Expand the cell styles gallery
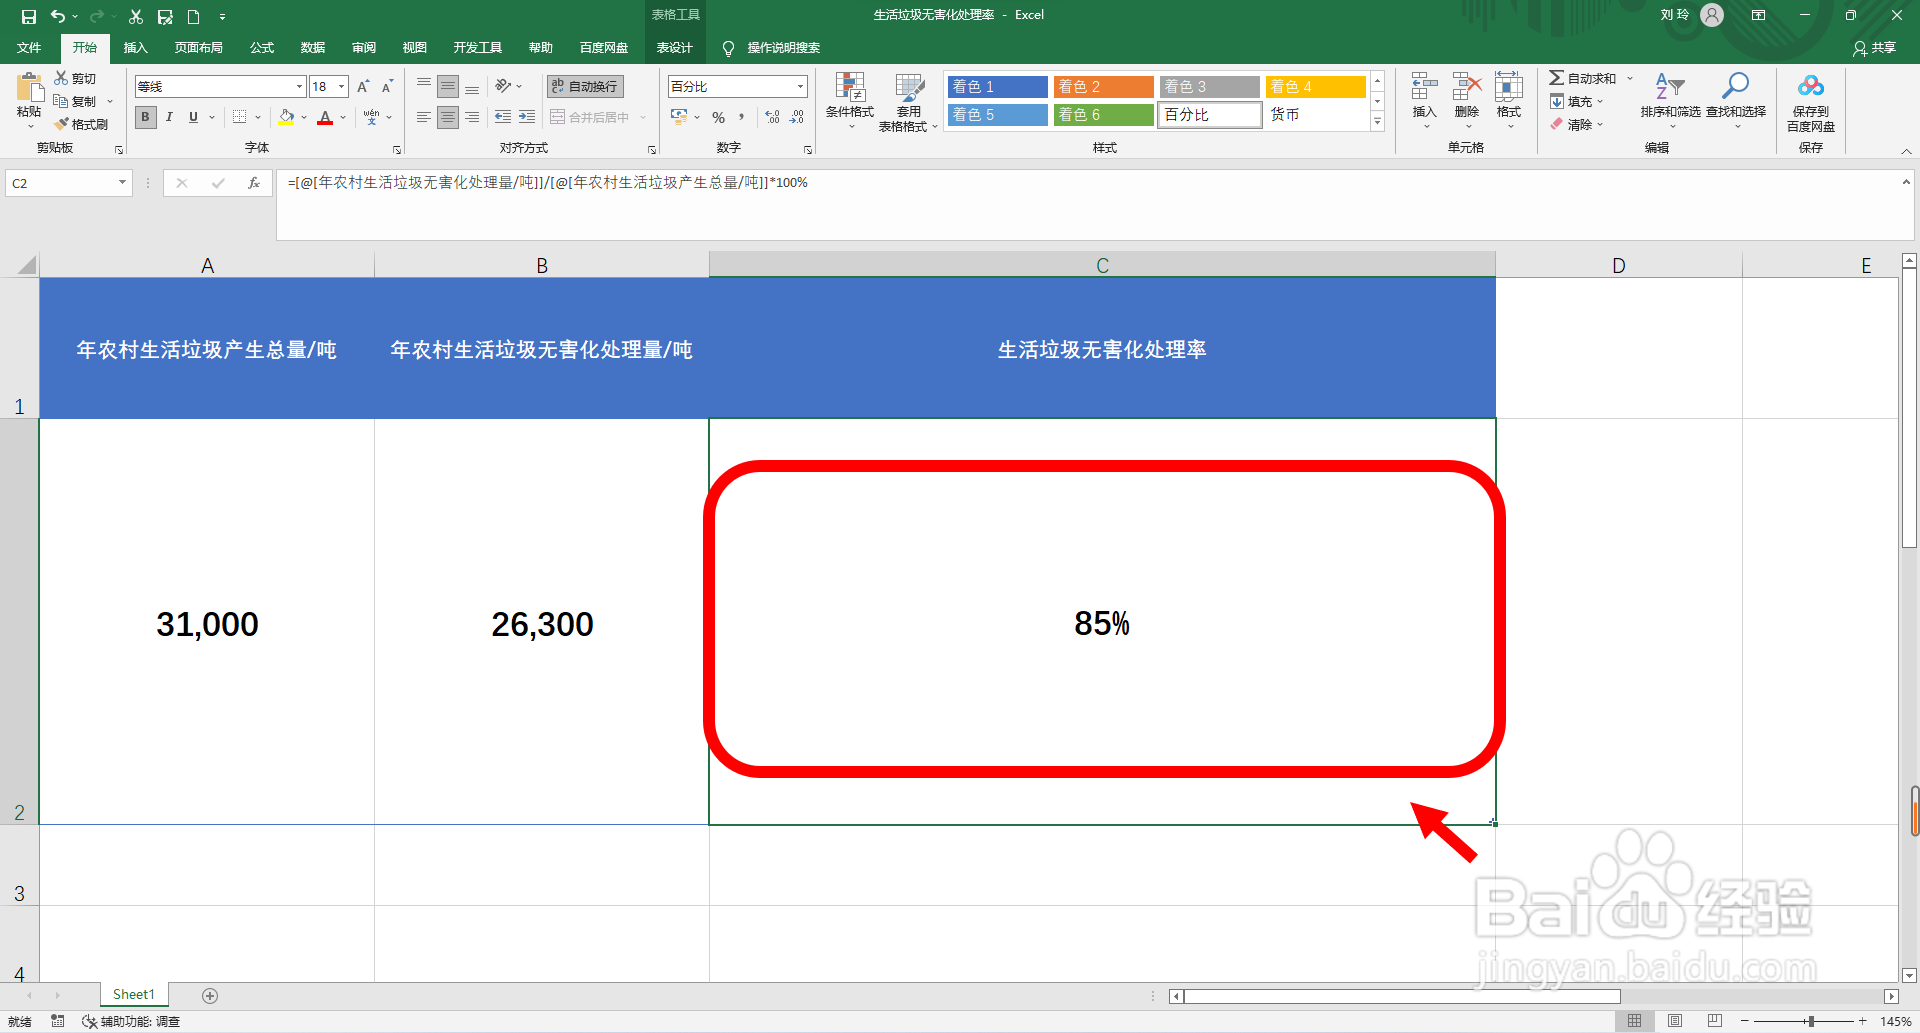1920x1033 pixels. [x=1377, y=122]
